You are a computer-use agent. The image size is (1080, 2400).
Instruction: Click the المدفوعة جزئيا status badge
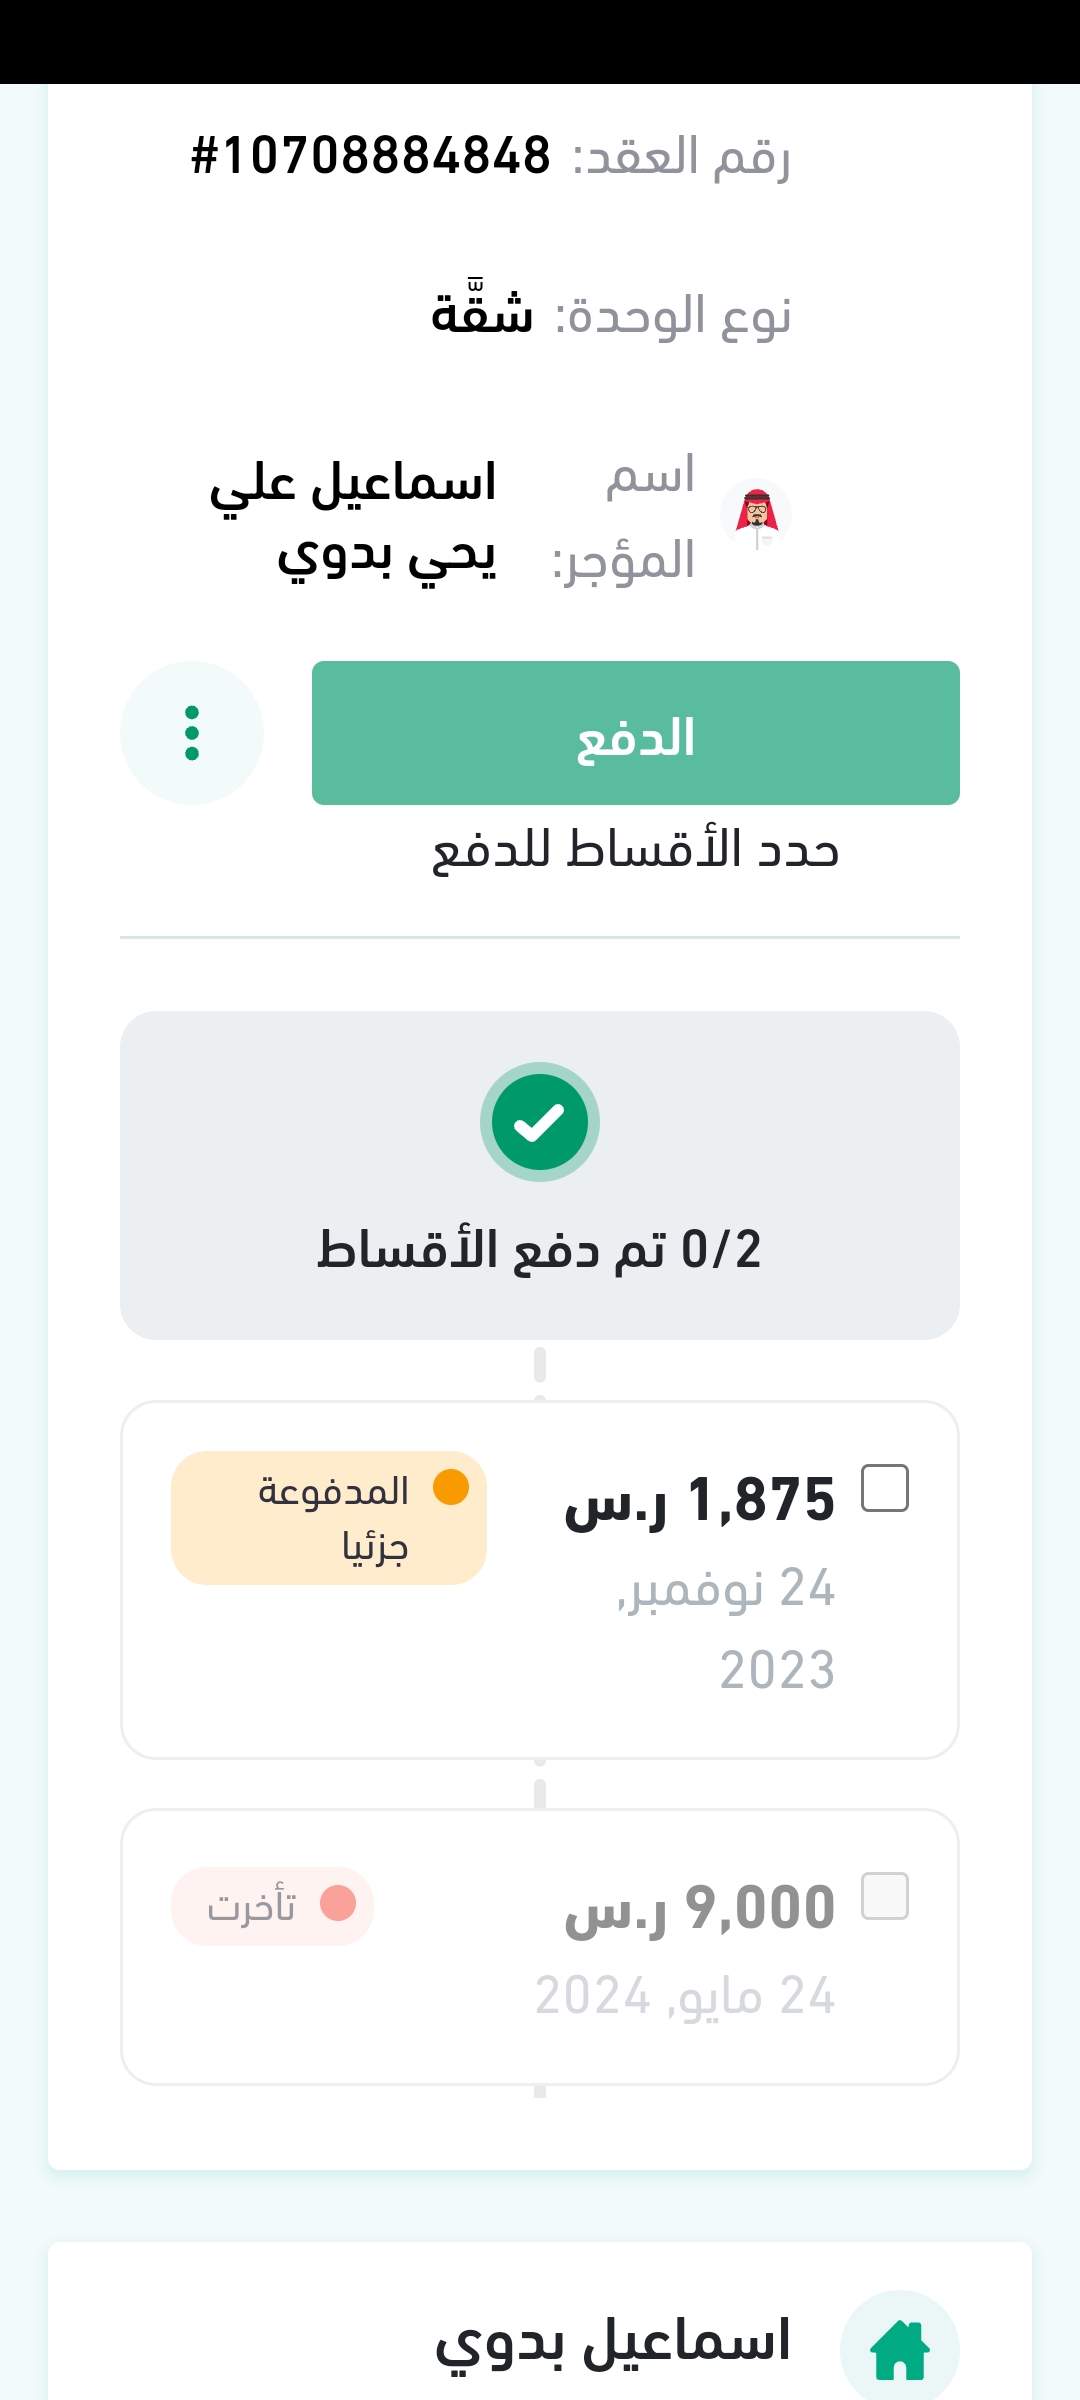point(329,1518)
